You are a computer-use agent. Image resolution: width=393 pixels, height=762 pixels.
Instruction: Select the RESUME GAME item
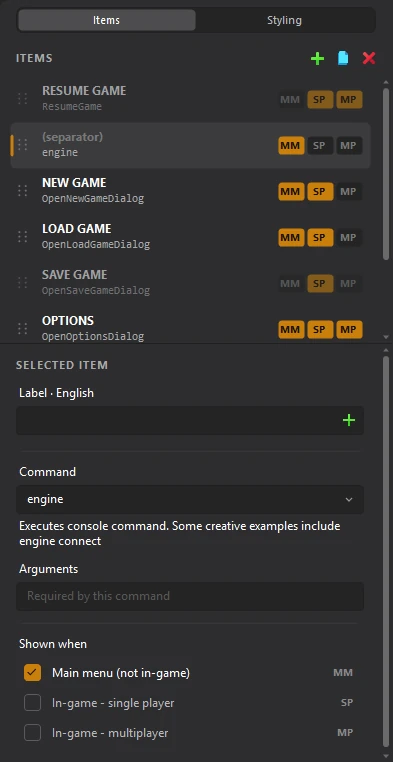click(x=190, y=99)
